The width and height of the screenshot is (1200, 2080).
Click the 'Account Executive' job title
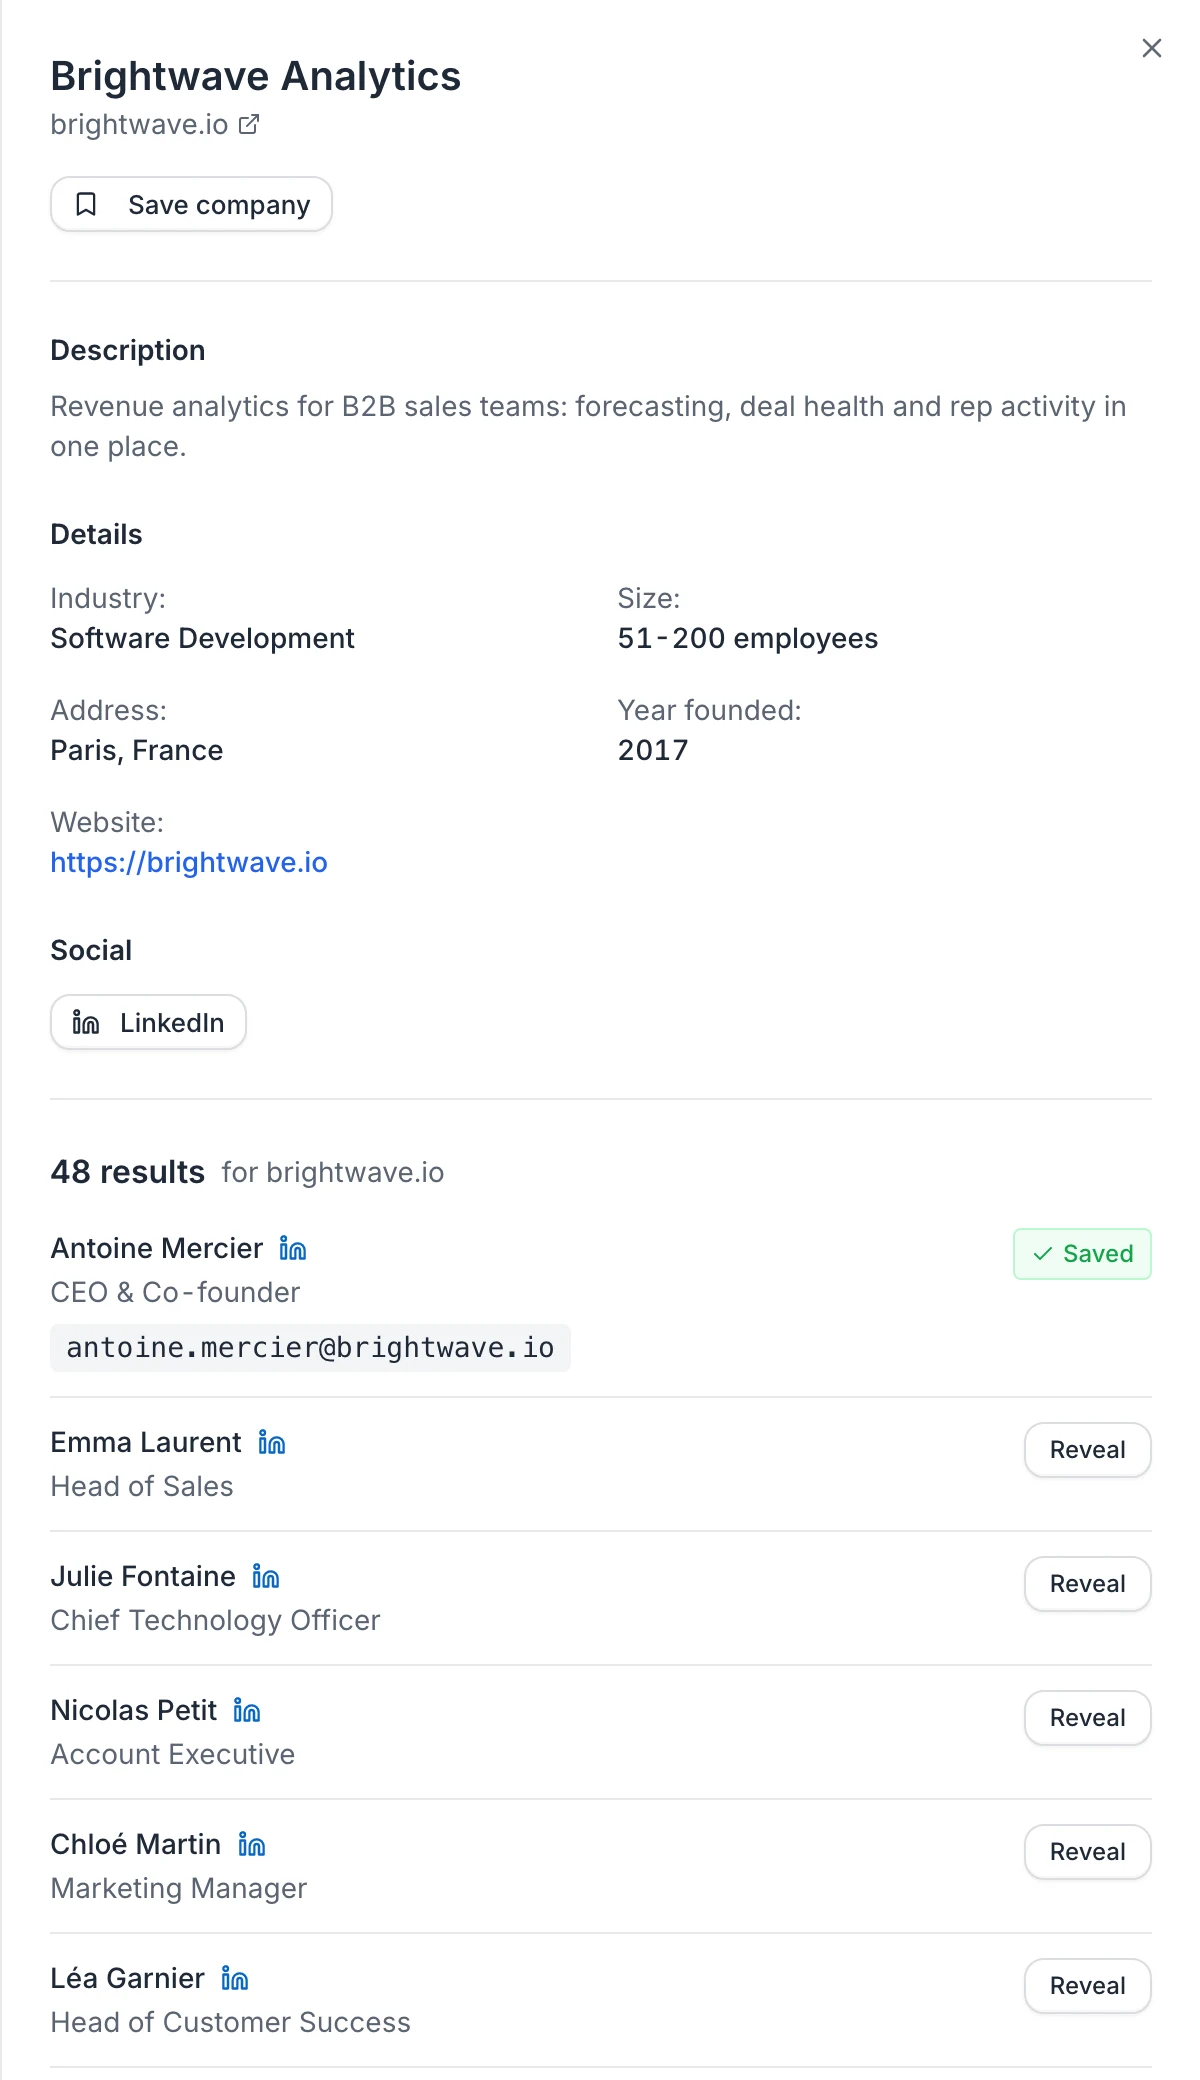pos(173,1754)
